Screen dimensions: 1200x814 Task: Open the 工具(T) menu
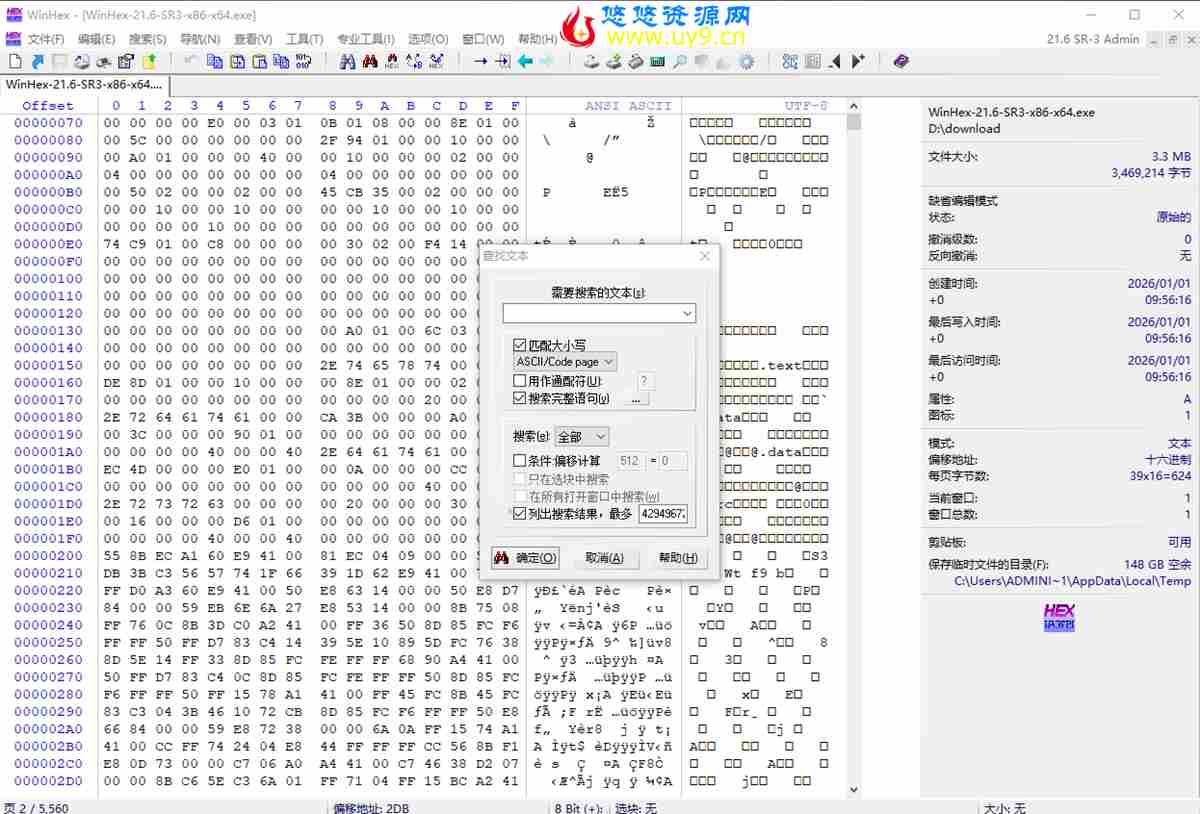(305, 38)
